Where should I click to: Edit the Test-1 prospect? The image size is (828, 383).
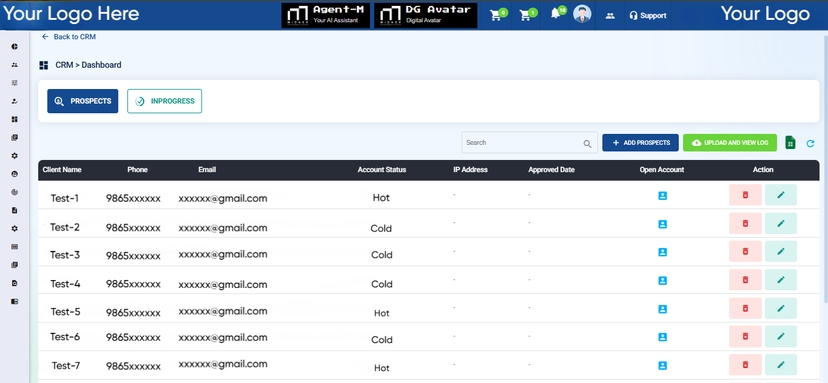[781, 195]
